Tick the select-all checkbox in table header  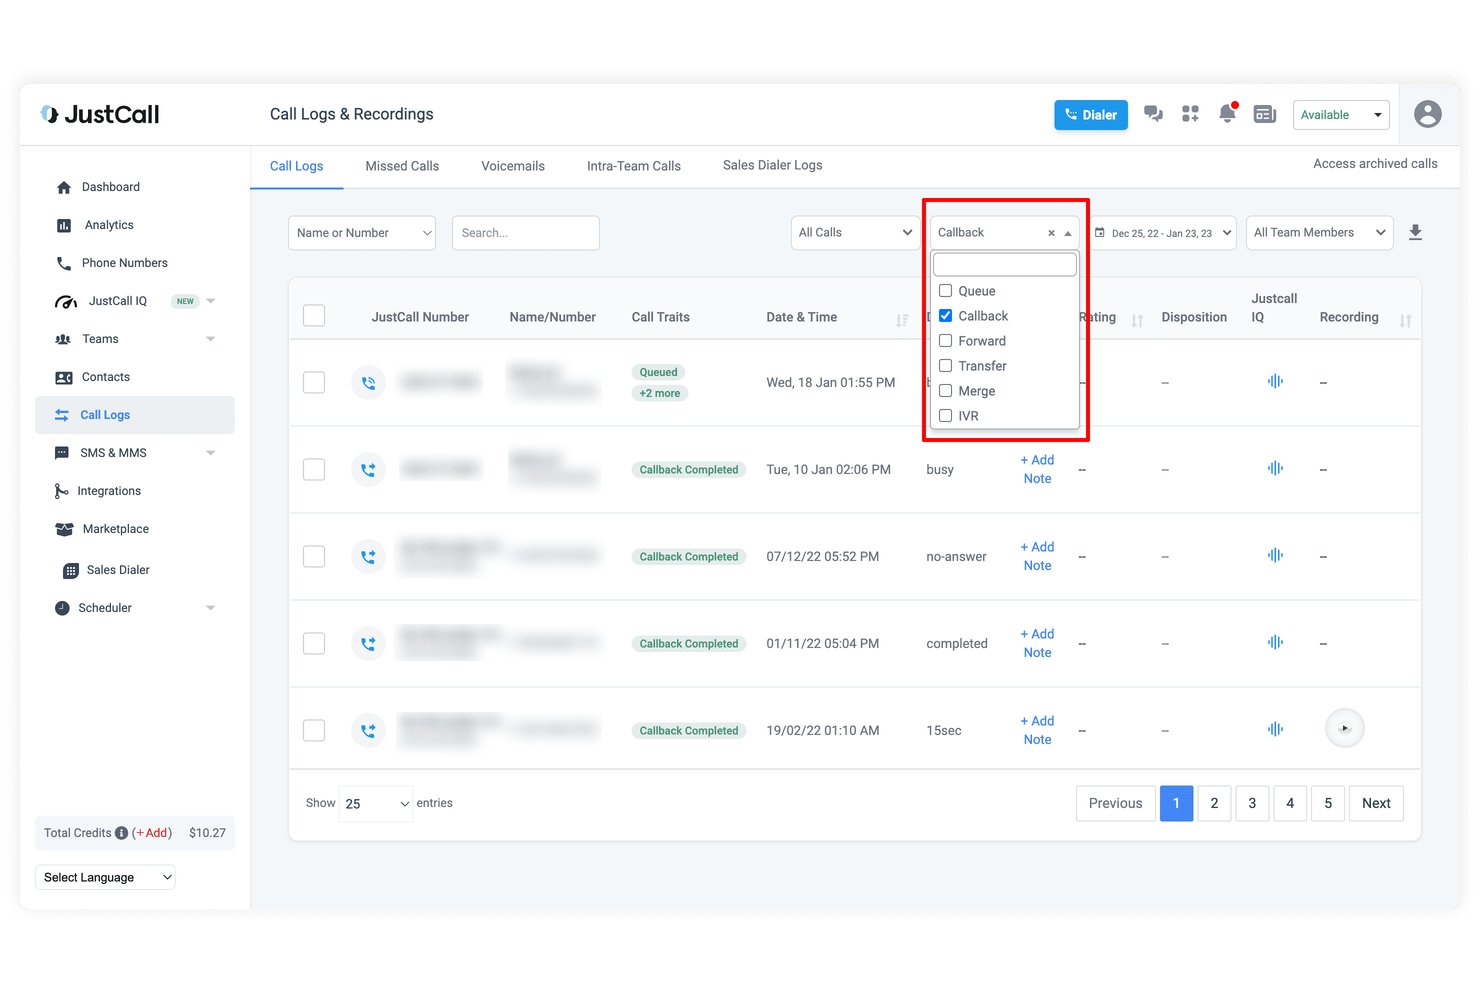pyautogui.click(x=314, y=316)
